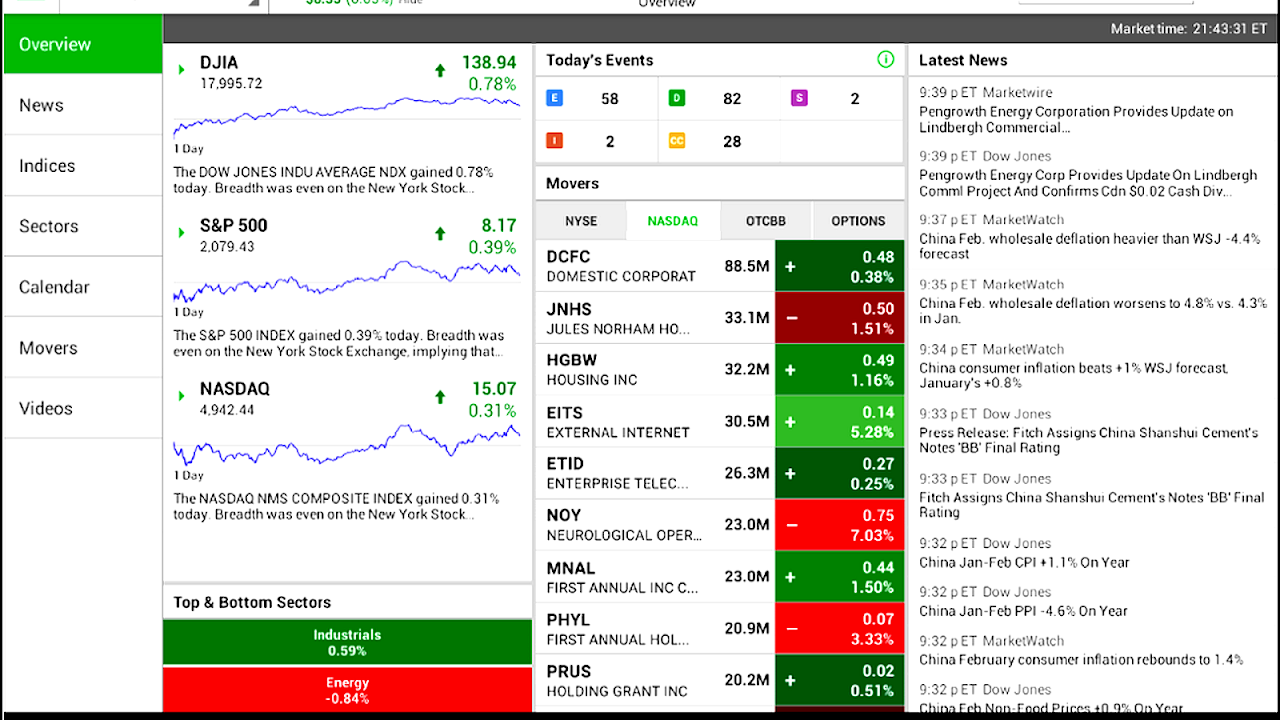
Task: Select Sectors in the sidebar
Action: click(82, 226)
